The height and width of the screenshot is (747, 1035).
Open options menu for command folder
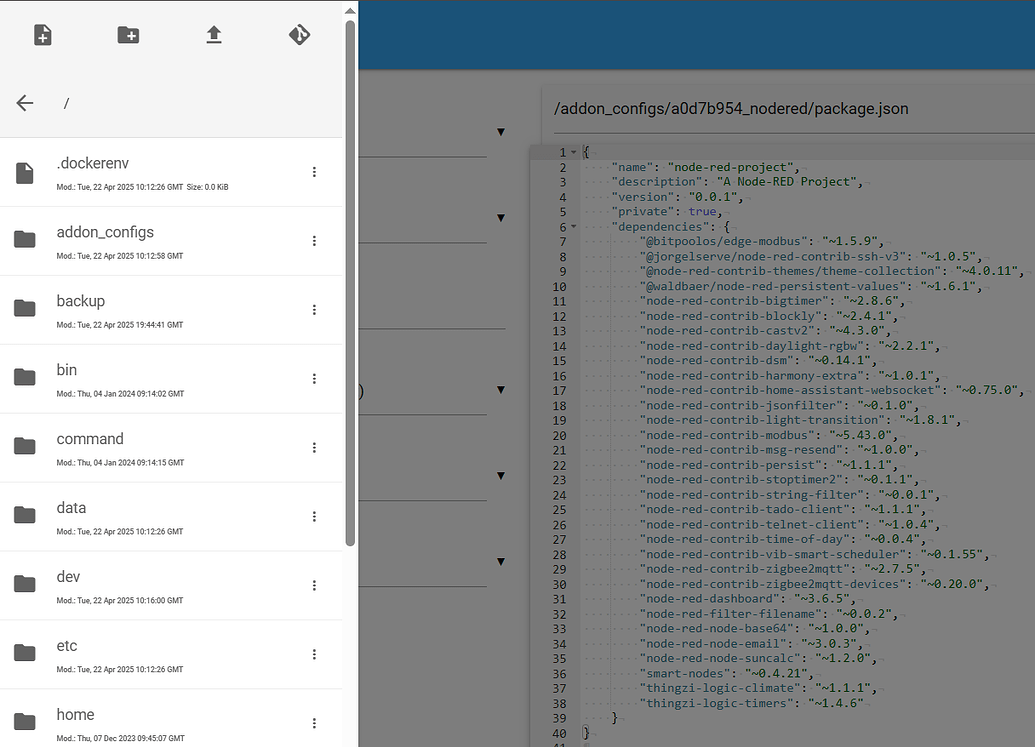314,448
